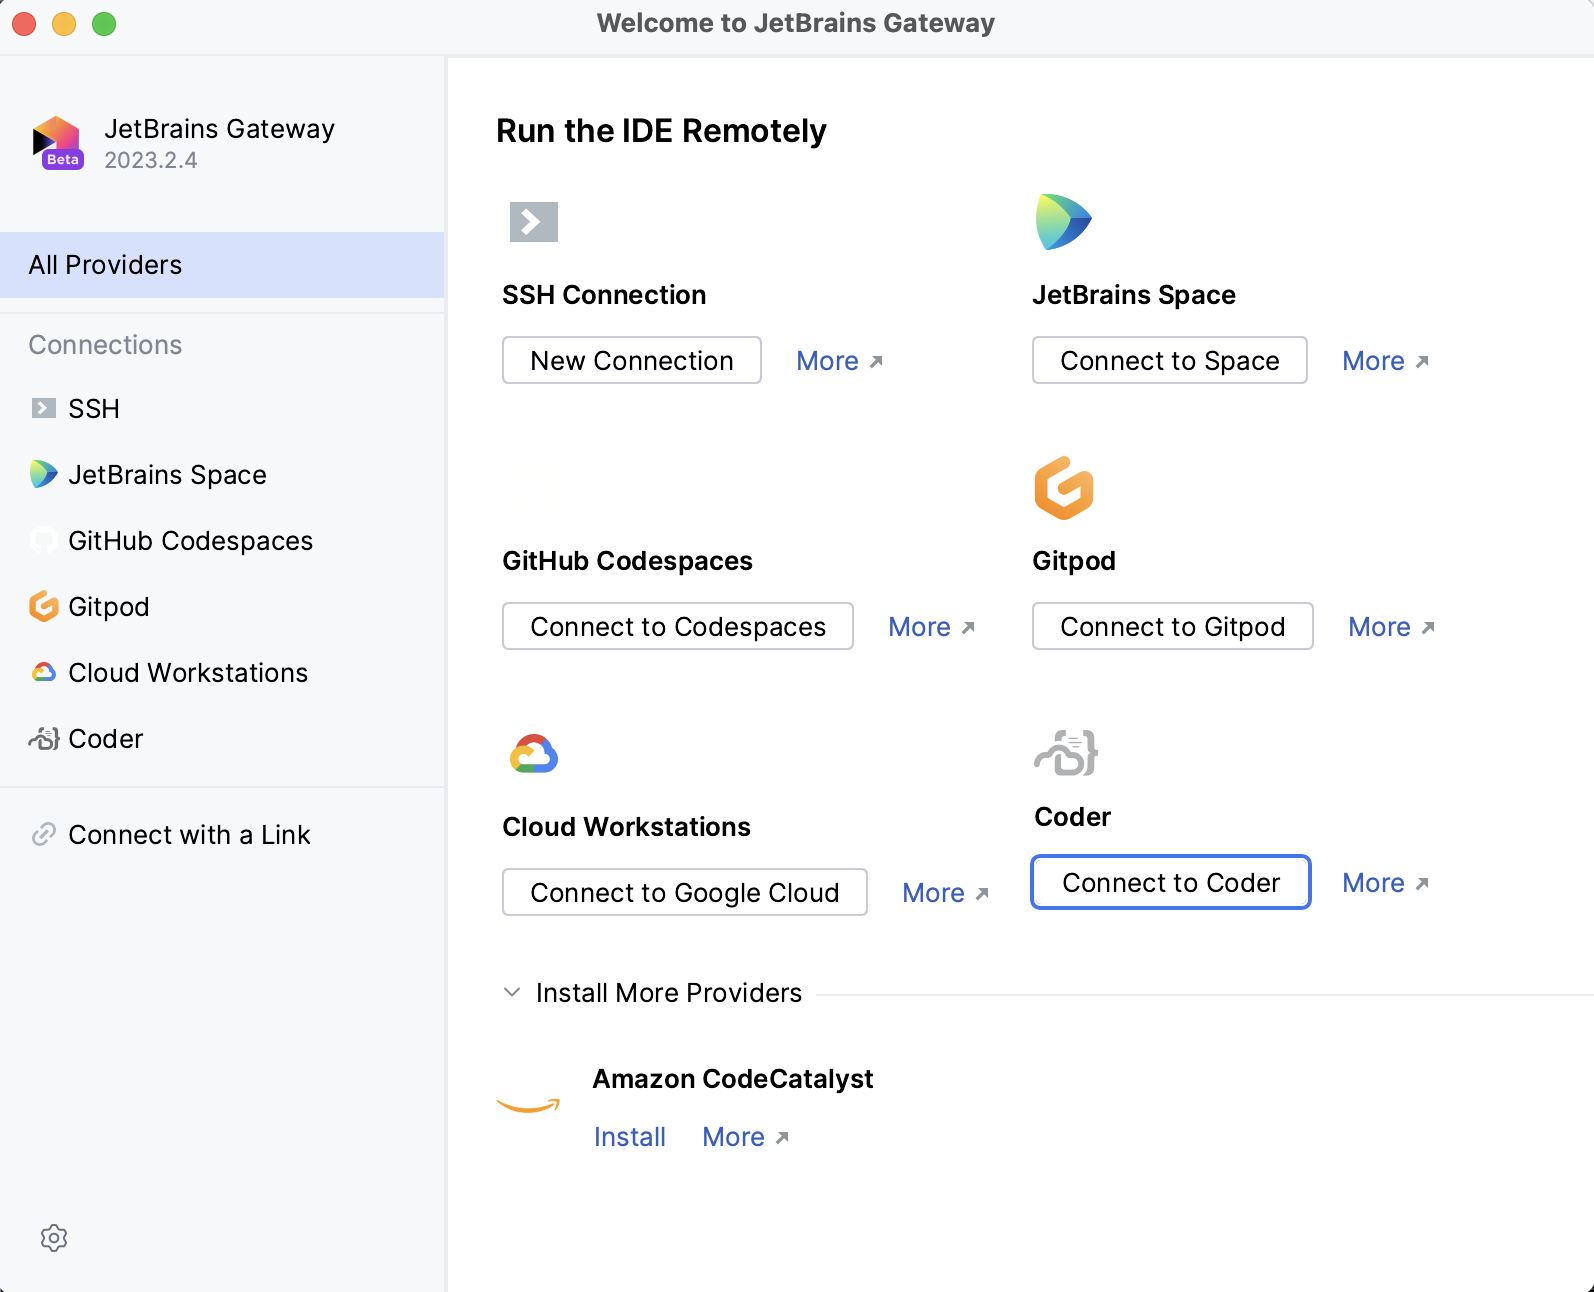Open SSH in the Connections list
The image size is (1594, 1292).
coord(93,409)
